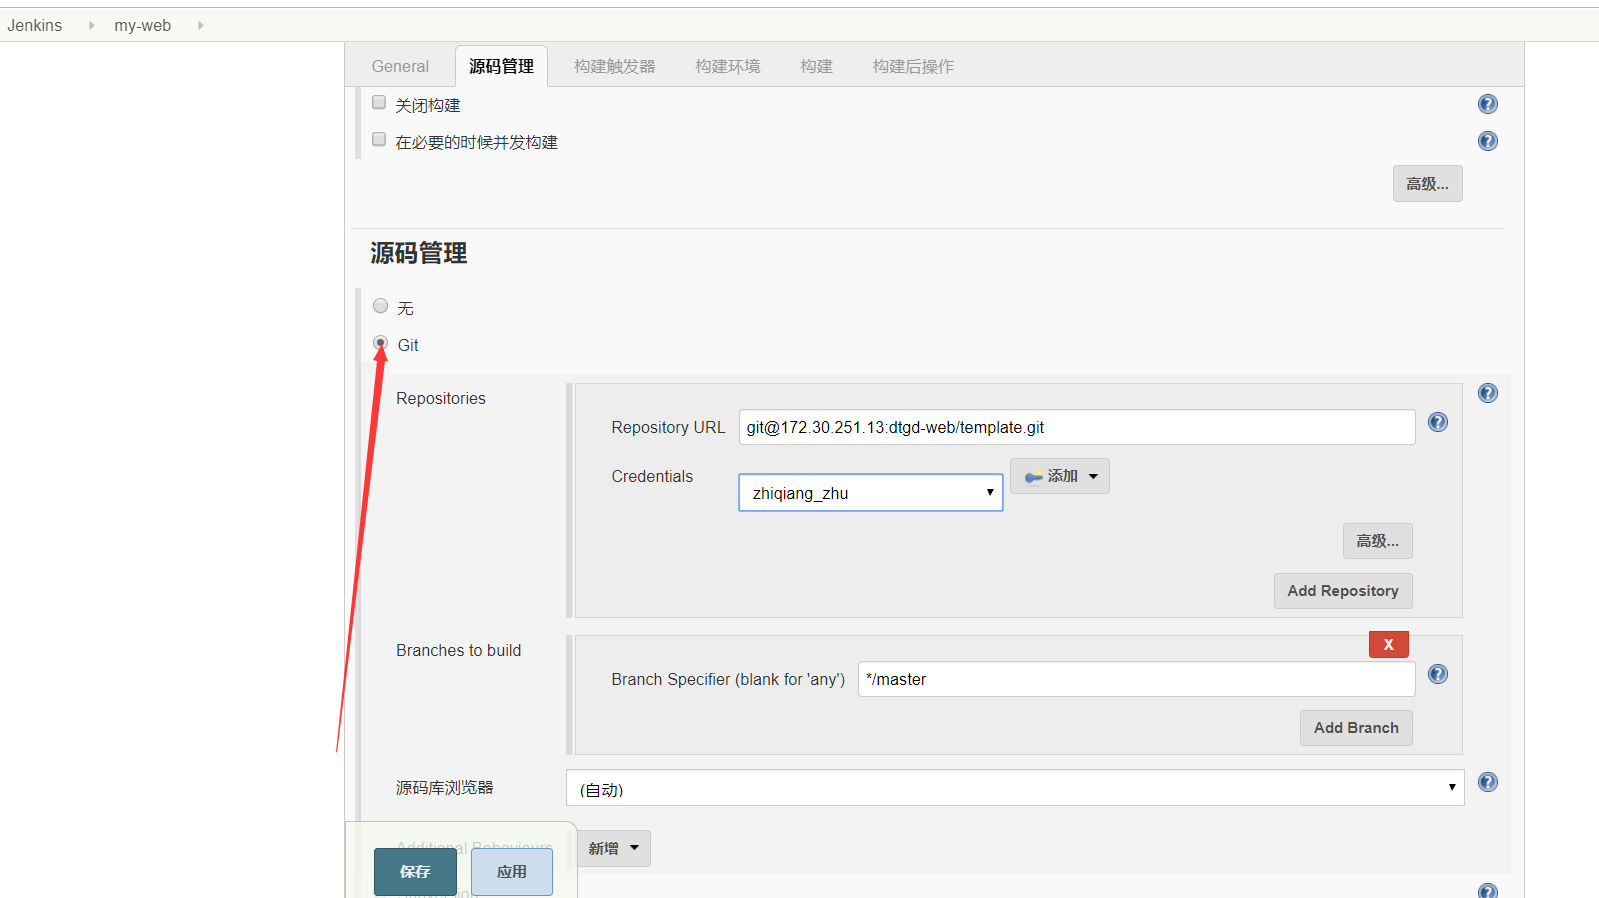
Task: Click the 源码管理 section heading
Action: click(x=419, y=253)
